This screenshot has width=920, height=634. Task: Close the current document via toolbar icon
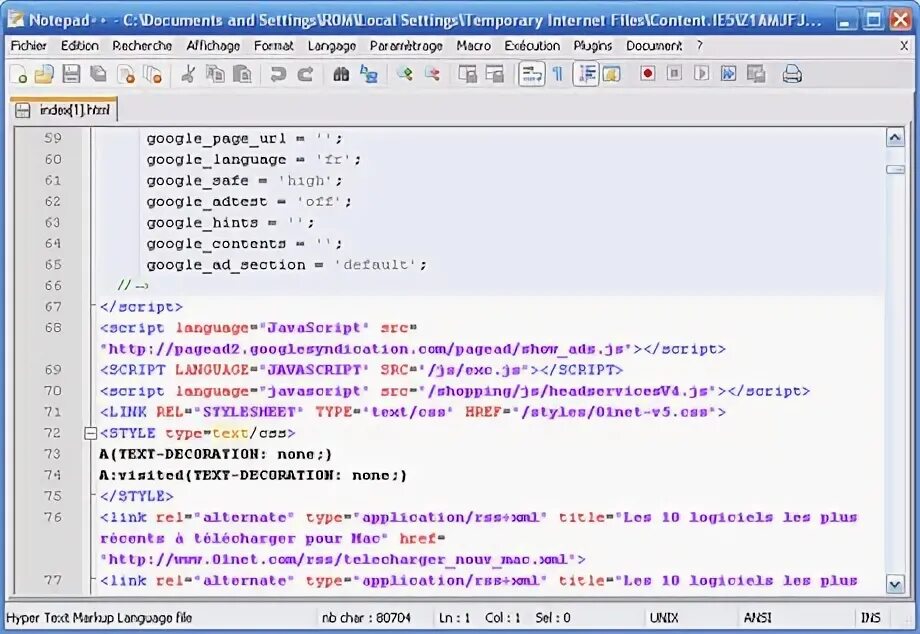point(126,74)
